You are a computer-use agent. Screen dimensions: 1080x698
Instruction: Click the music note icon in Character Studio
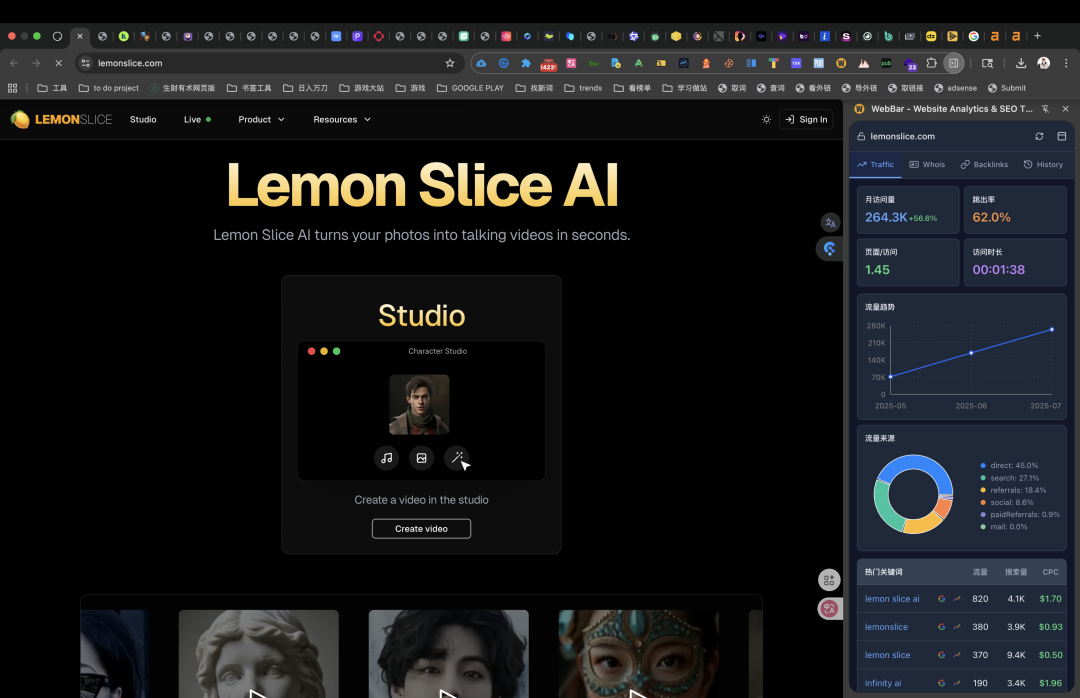(x=386, y=458)
